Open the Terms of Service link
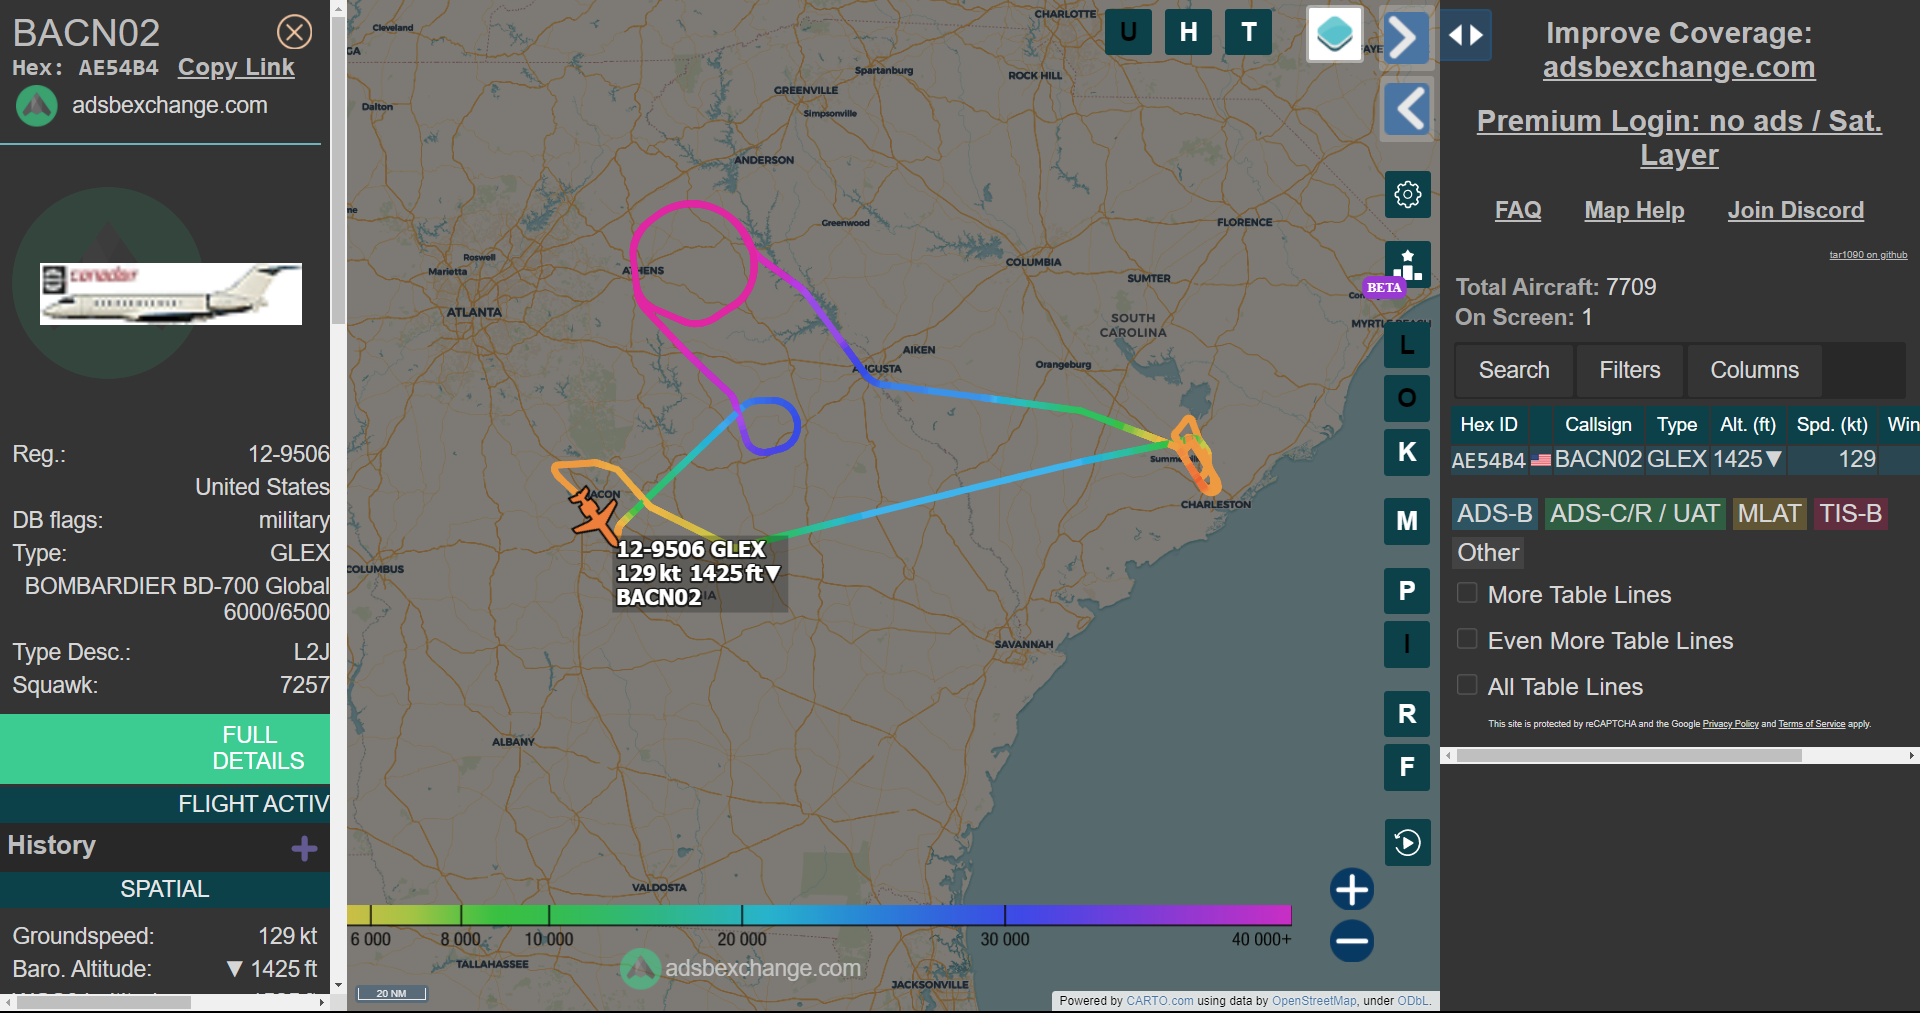1920x1013 pixels. point(1811,724)
